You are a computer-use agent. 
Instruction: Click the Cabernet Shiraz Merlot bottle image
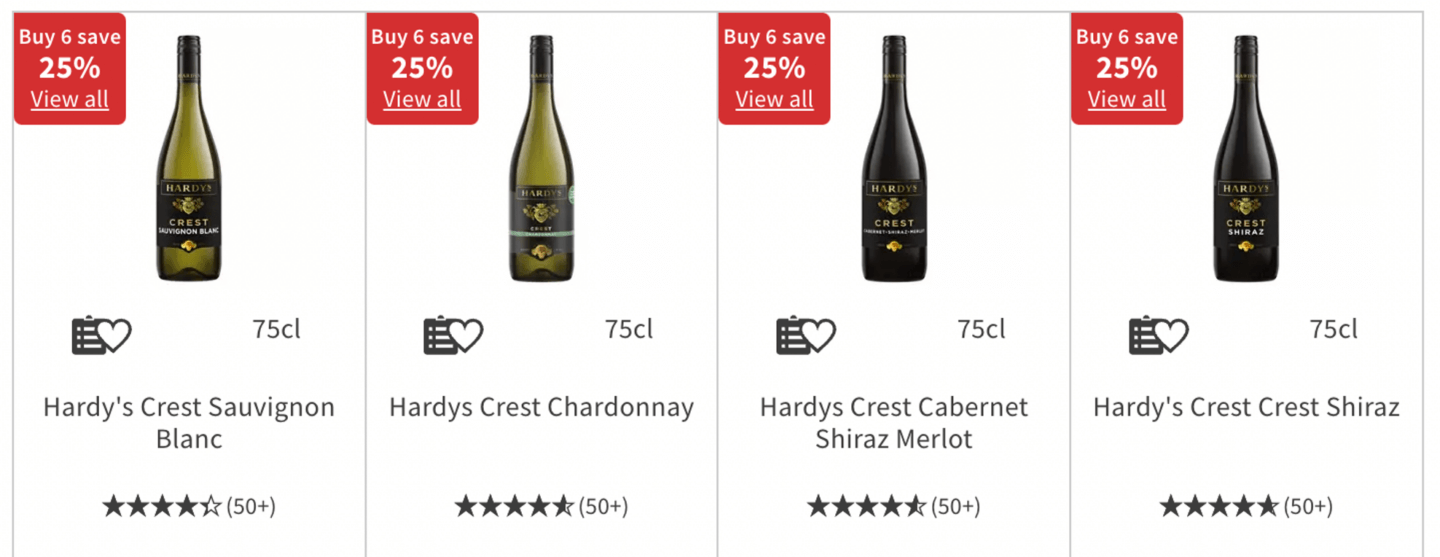coord(894,160)
